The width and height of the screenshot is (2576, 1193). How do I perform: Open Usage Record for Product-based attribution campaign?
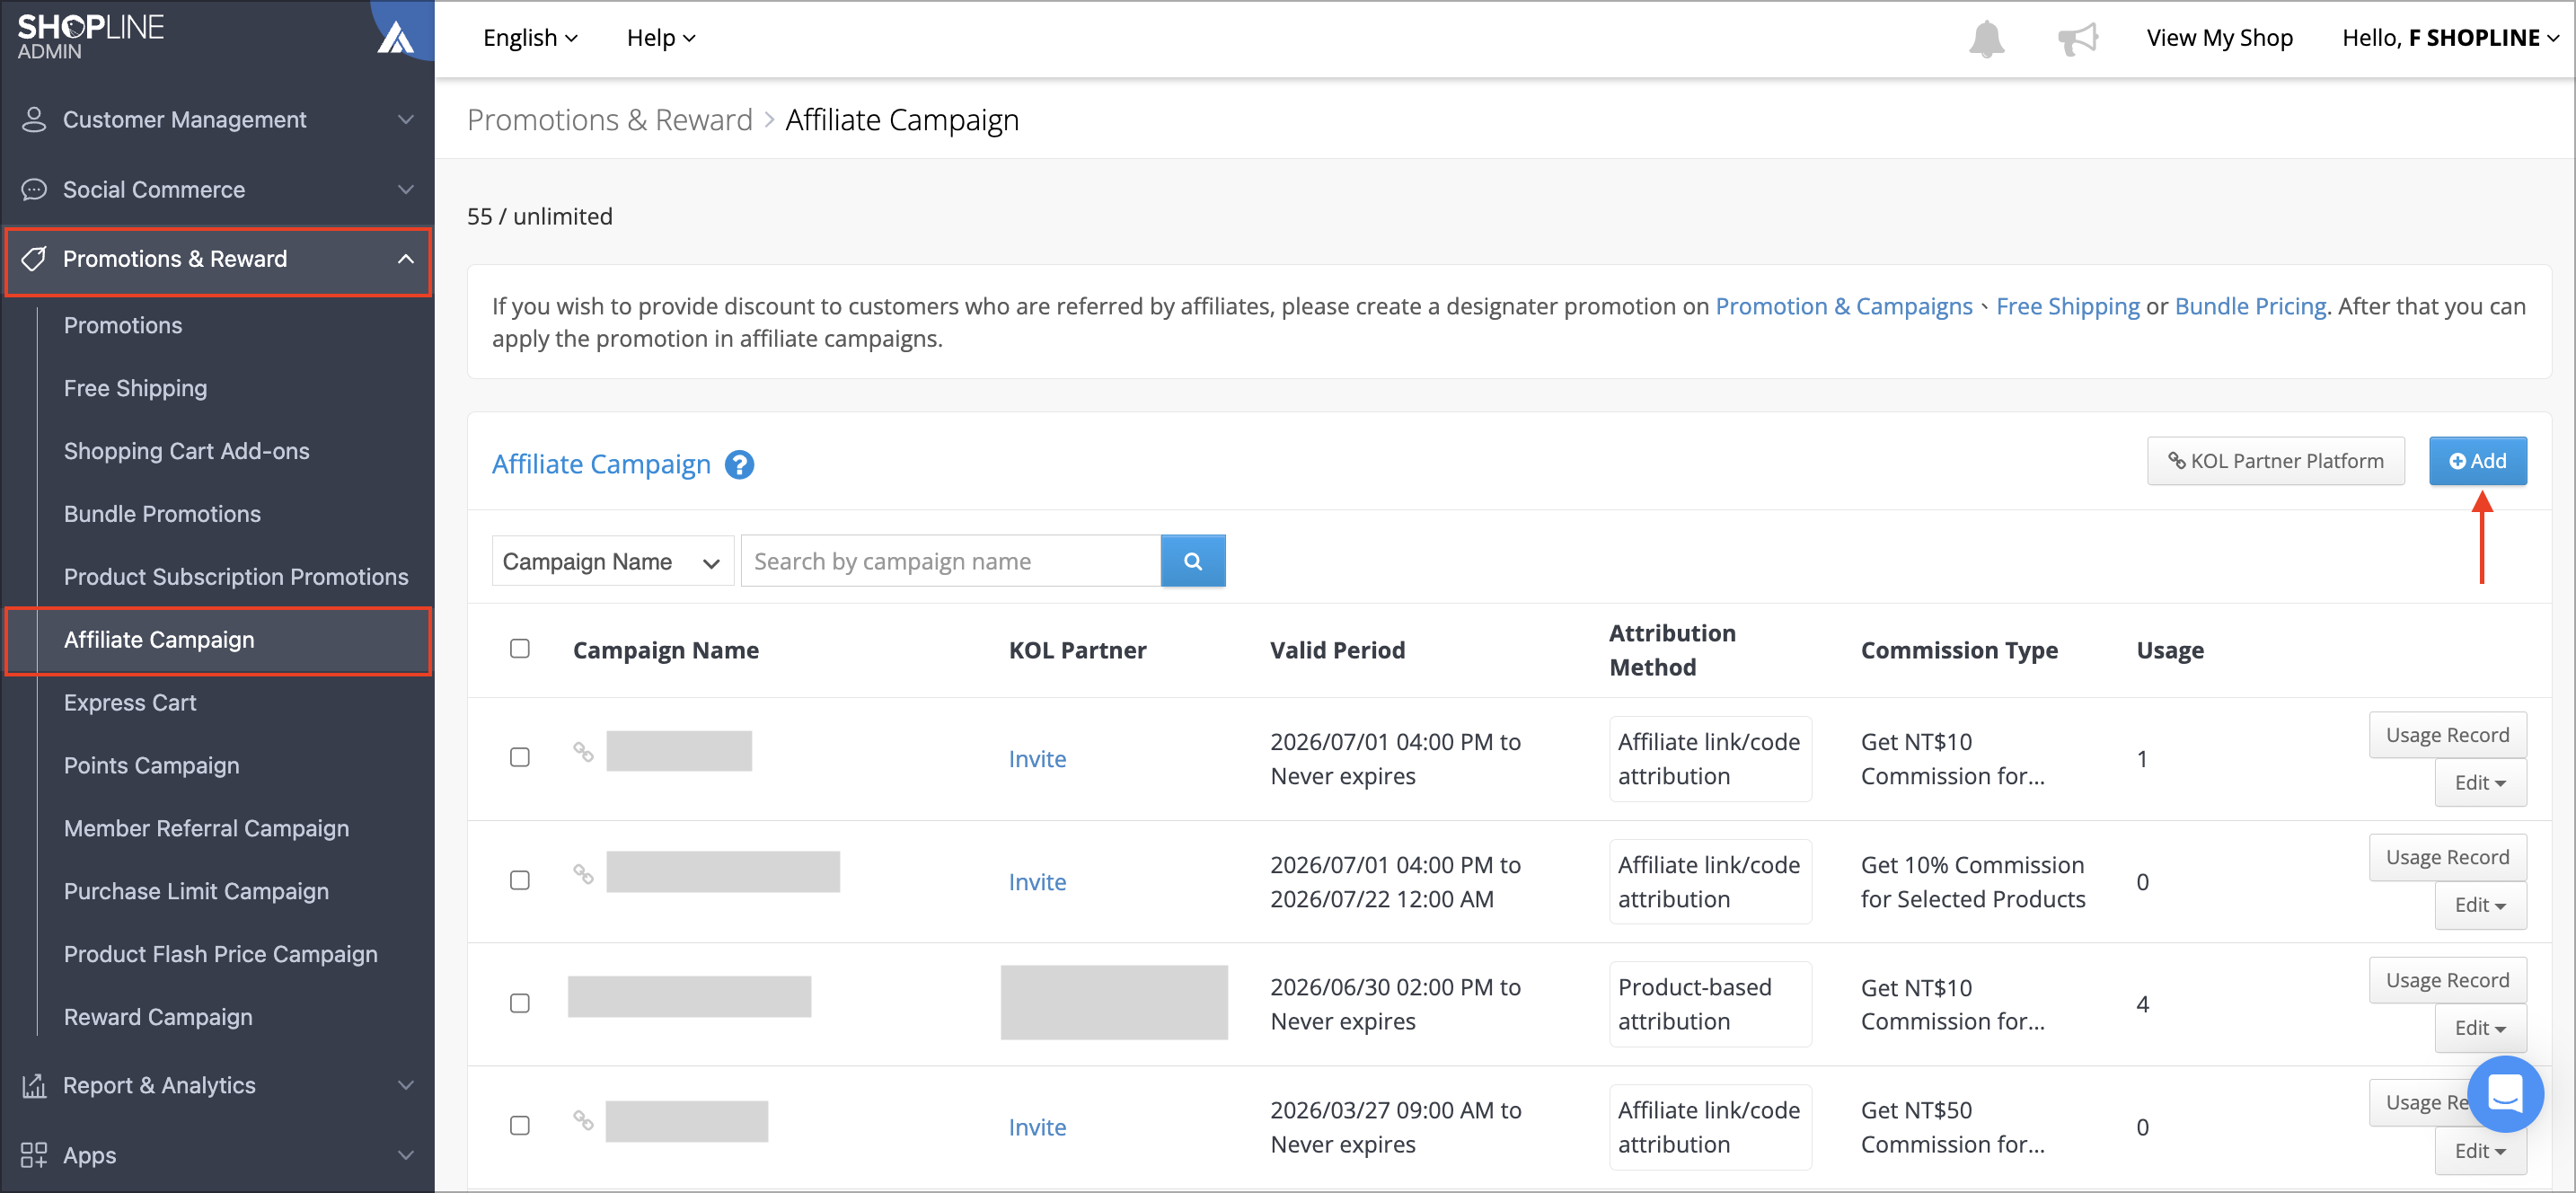[2447, 980]
